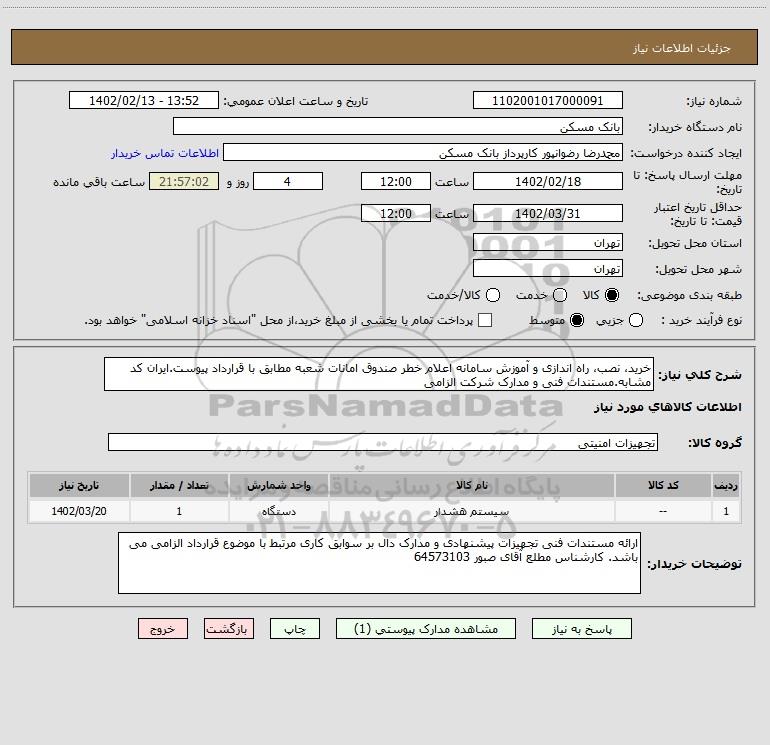Click the remaining days field showing 4
Image resolution: width=770 pixels, height=745 pixels.
click(288, 182)
